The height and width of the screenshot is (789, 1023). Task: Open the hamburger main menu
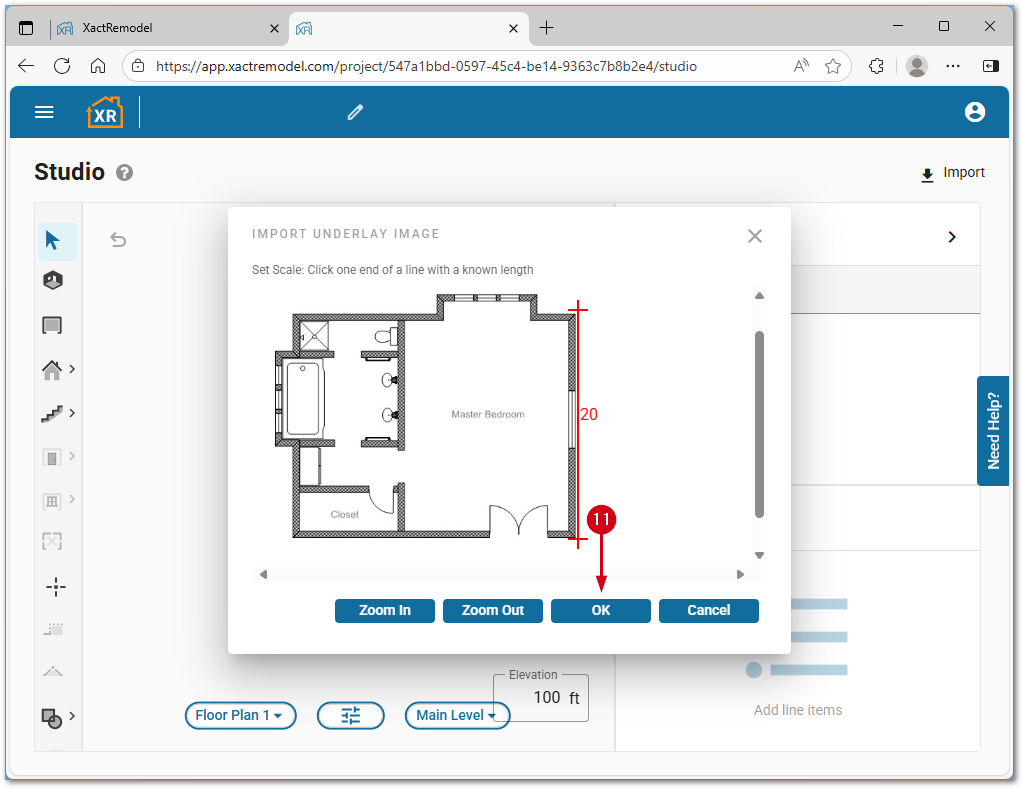click(x=44, y=112)
